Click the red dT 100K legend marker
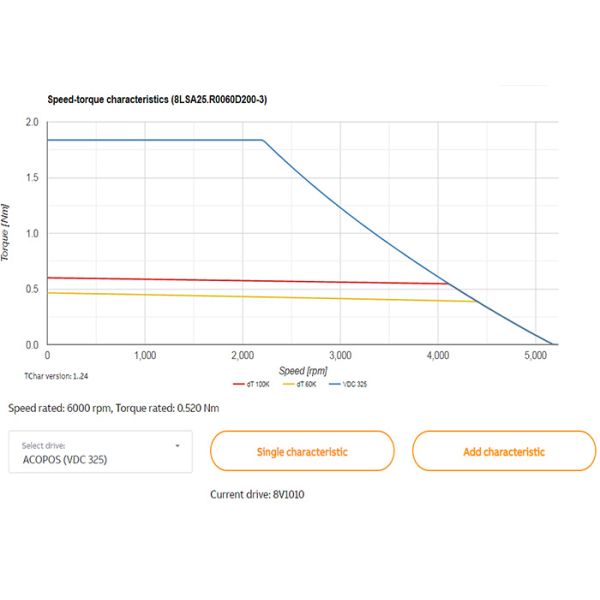600x600 pixels. [238, 383]
